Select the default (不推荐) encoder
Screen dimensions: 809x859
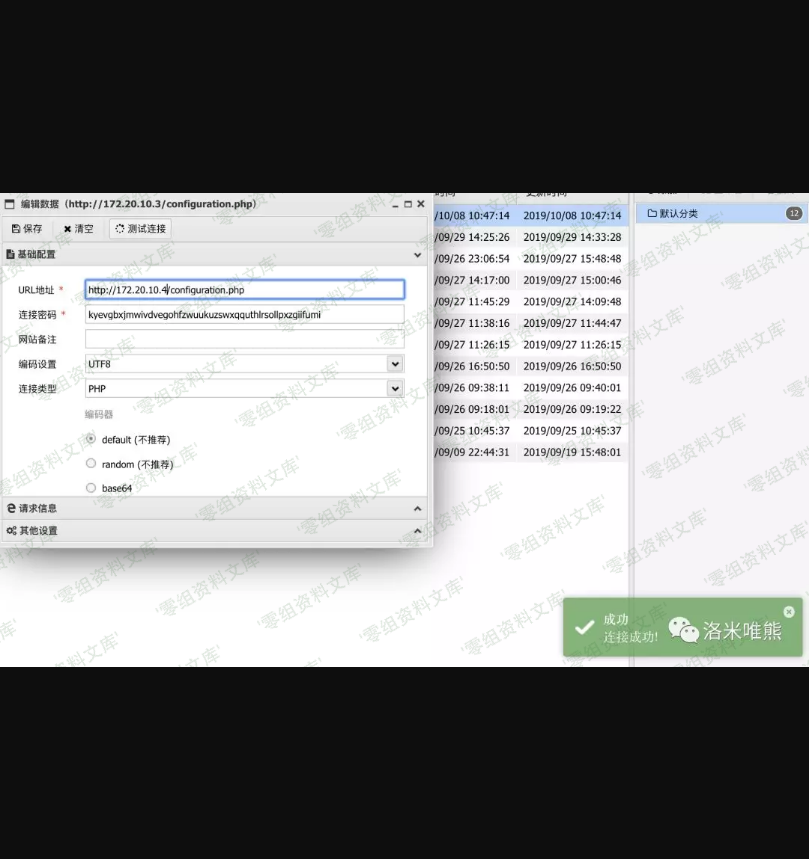[x=91, y=439]
